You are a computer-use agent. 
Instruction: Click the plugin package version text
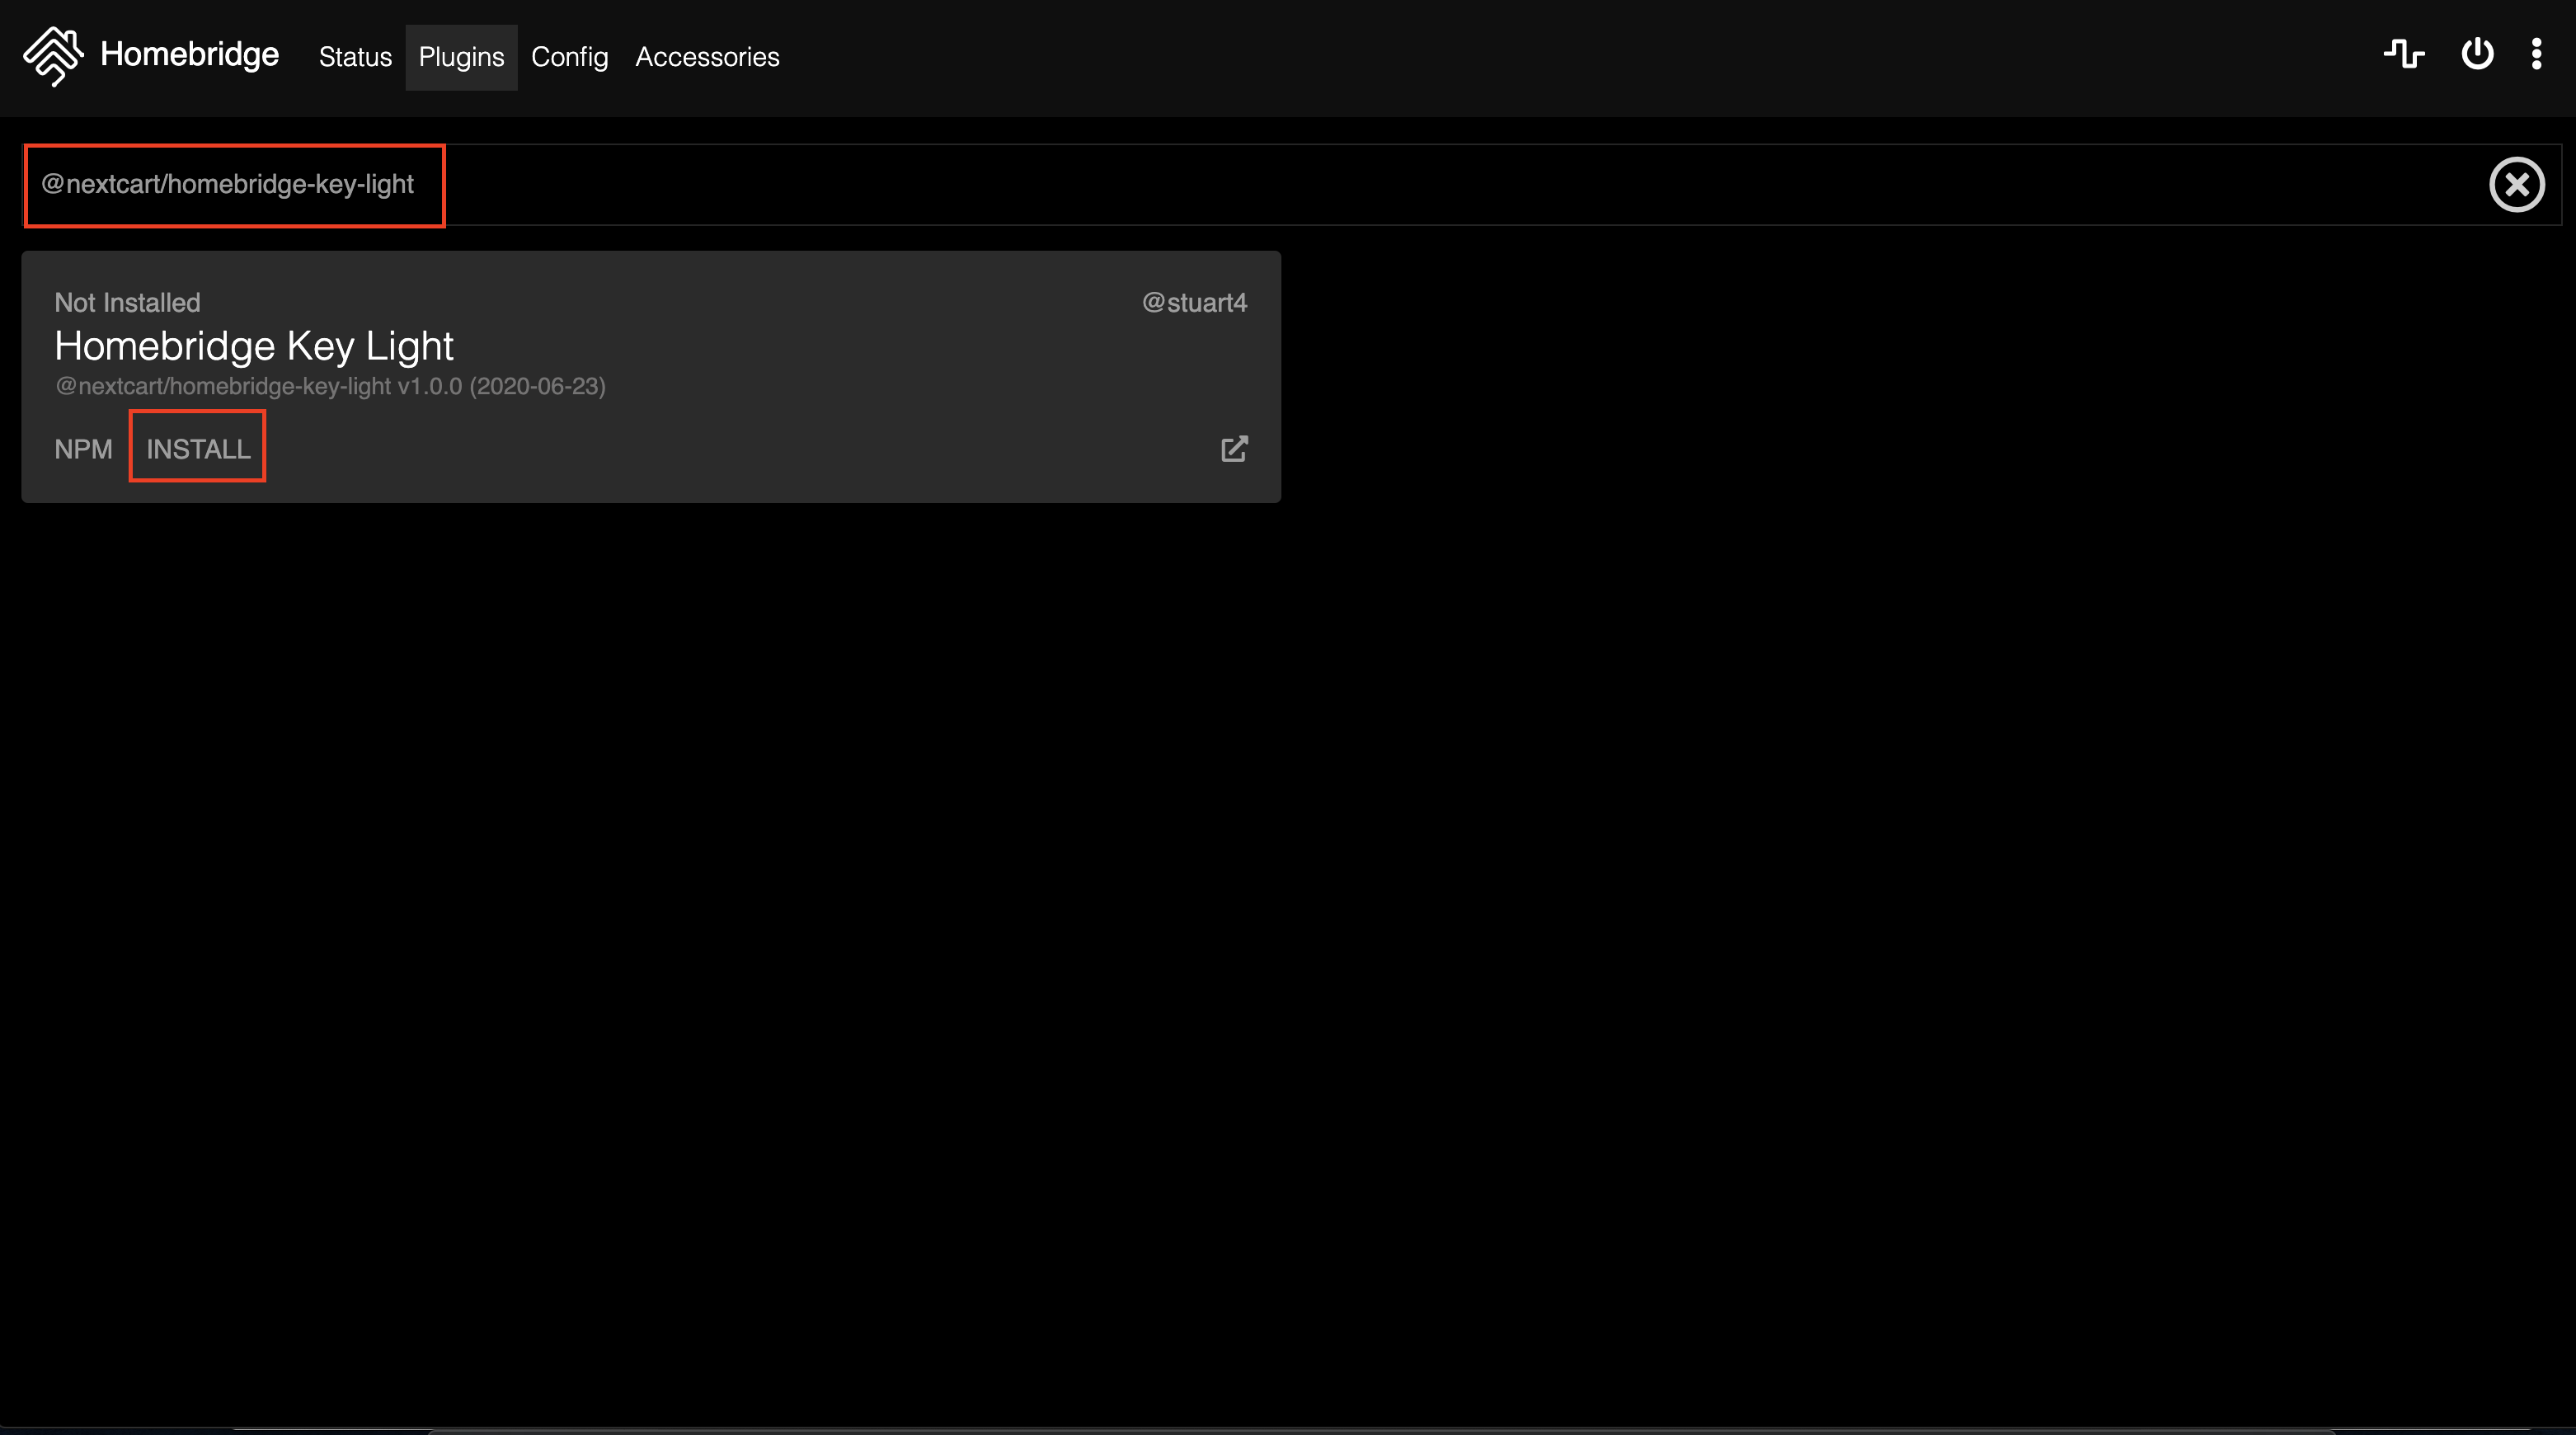click(330, 387)
